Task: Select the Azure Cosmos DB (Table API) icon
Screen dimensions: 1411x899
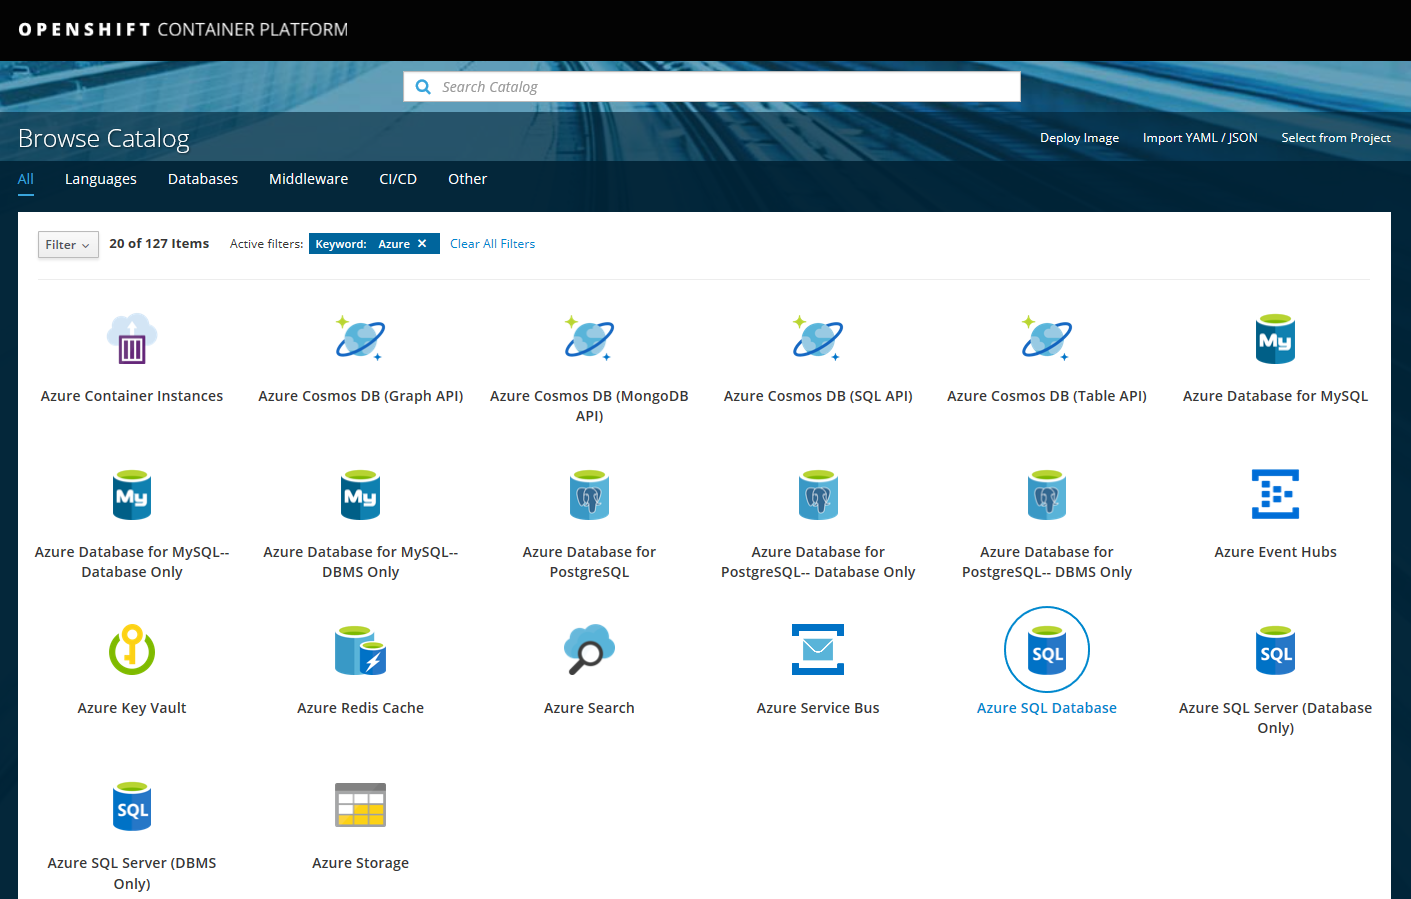Action: pyautogui.click(x=1047, y=339)
